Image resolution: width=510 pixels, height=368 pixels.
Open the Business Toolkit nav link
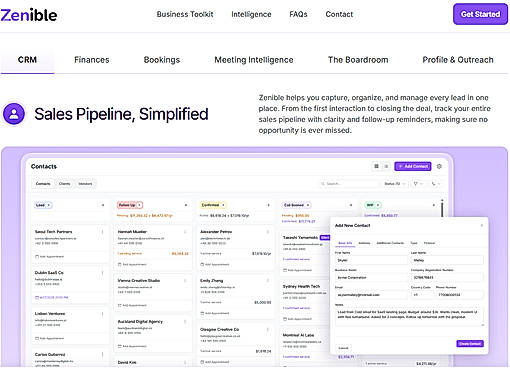(185, 14)
